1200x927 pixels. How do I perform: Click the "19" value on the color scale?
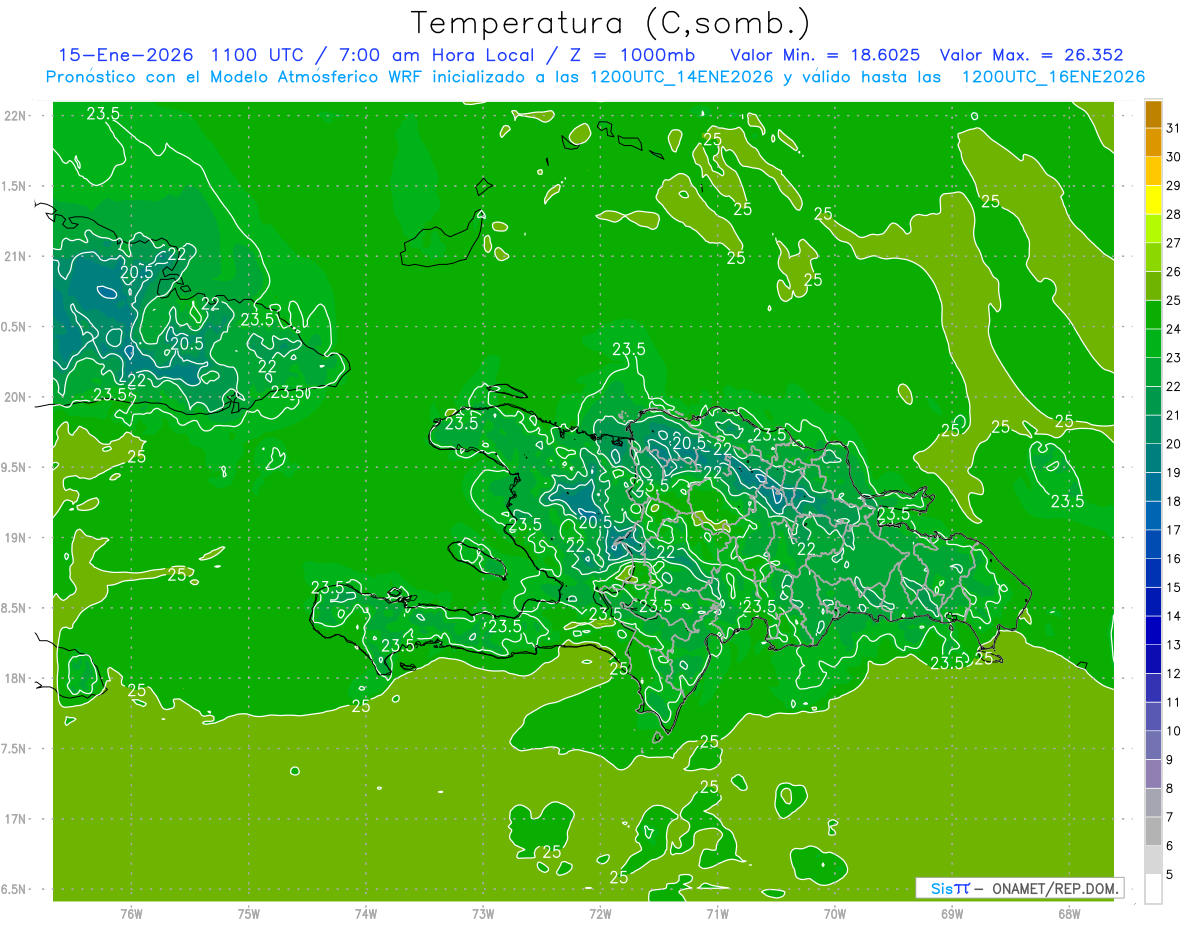point(1173,473)
